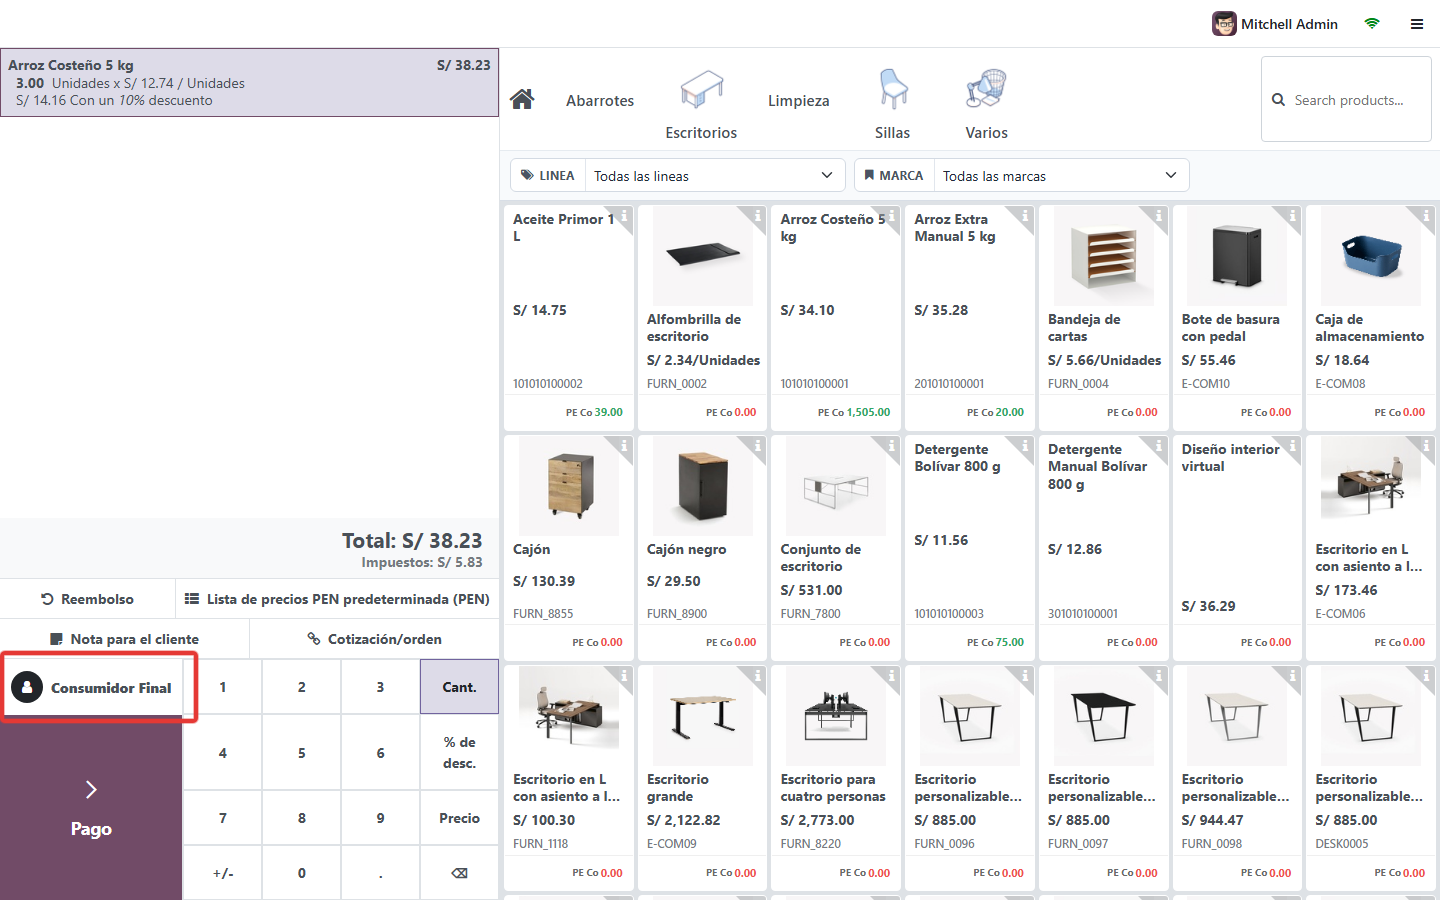This screenshot has width=1440, height=900.
Task: Focus the Search products field
Action: 1346,99
